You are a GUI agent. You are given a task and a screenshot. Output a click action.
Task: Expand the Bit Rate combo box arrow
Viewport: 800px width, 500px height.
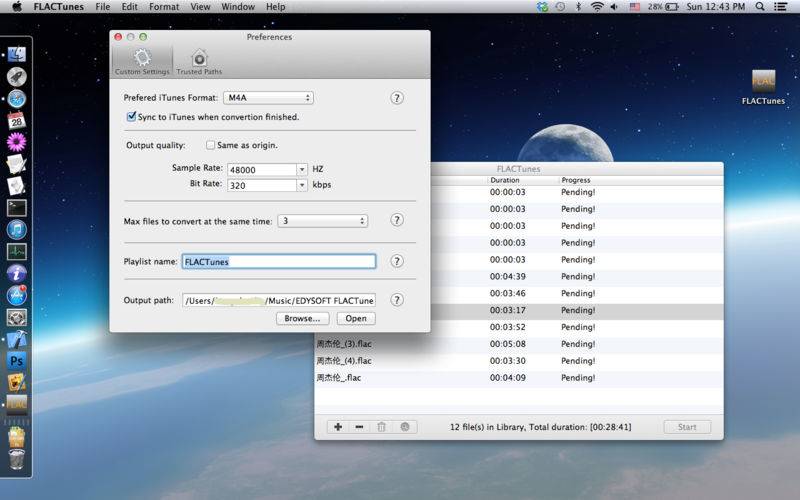click(302, 185)
